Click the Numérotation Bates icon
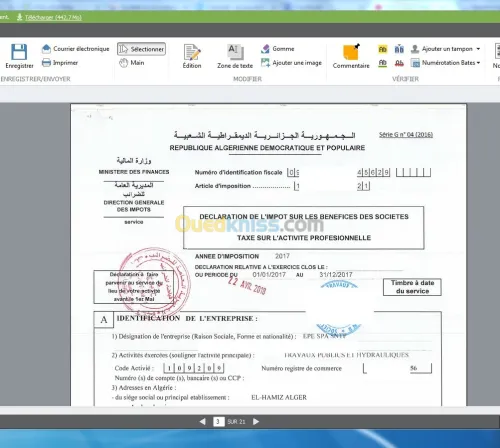500x448 pixels. click(415, 63)
